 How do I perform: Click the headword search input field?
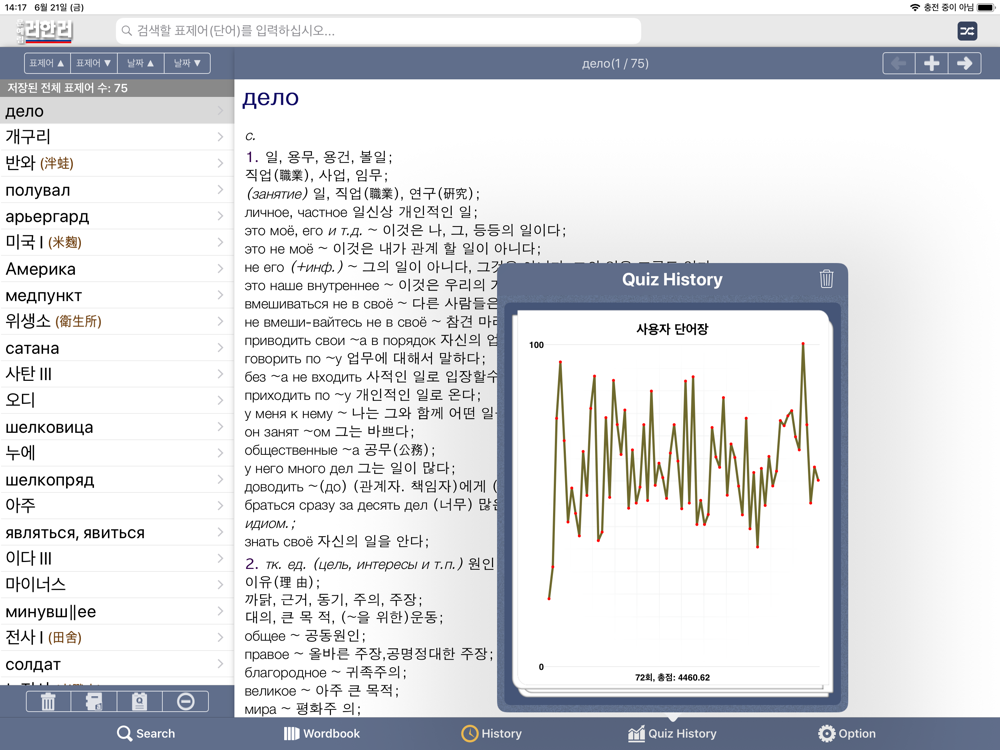click(x=380, y=31)
